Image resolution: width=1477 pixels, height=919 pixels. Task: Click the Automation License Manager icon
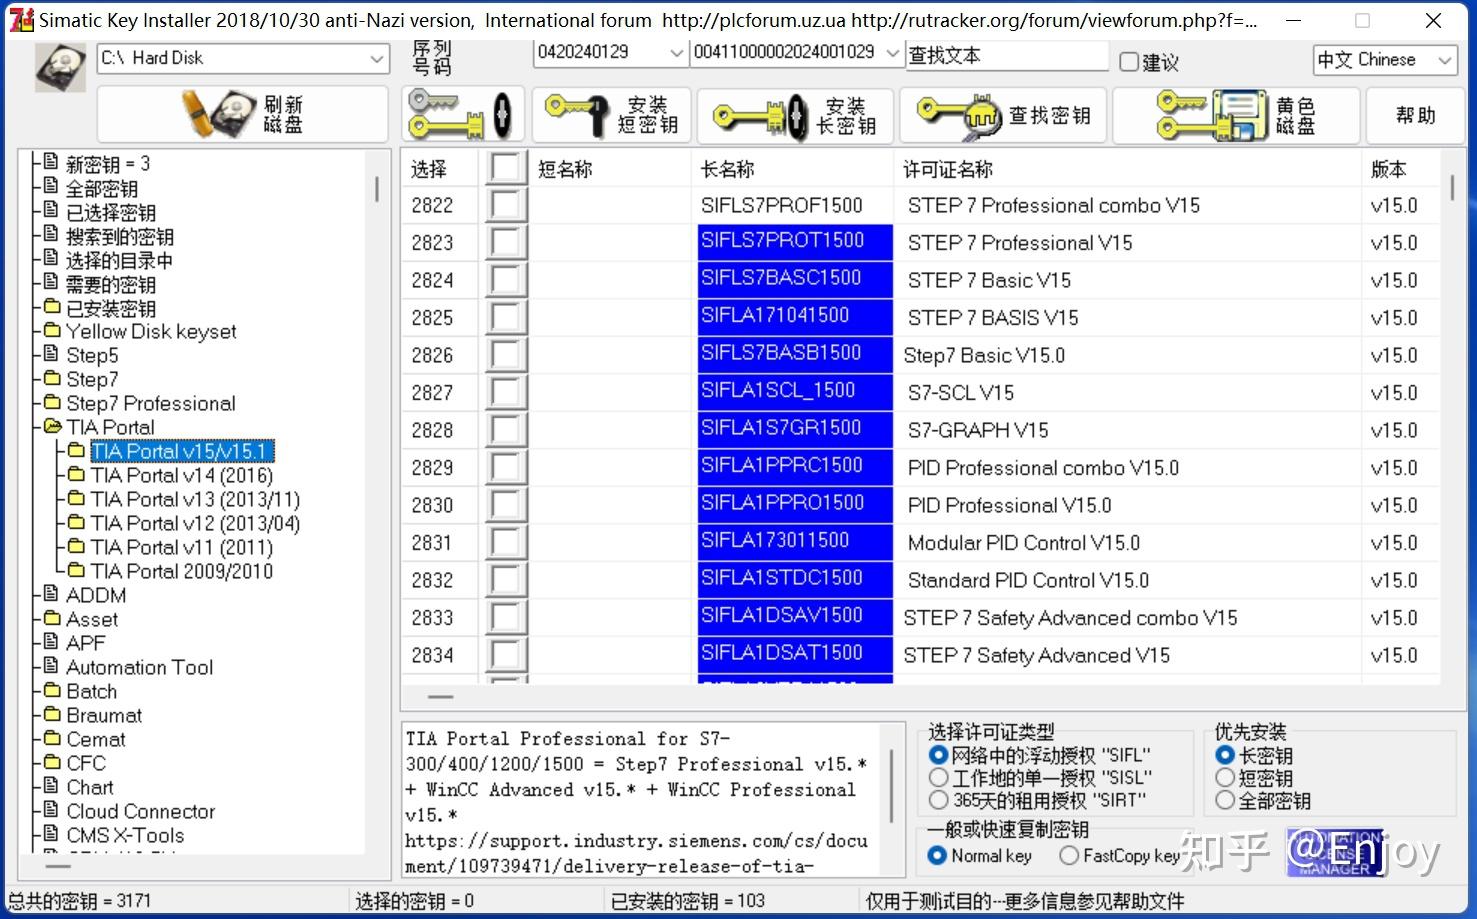coord(1334,851)
